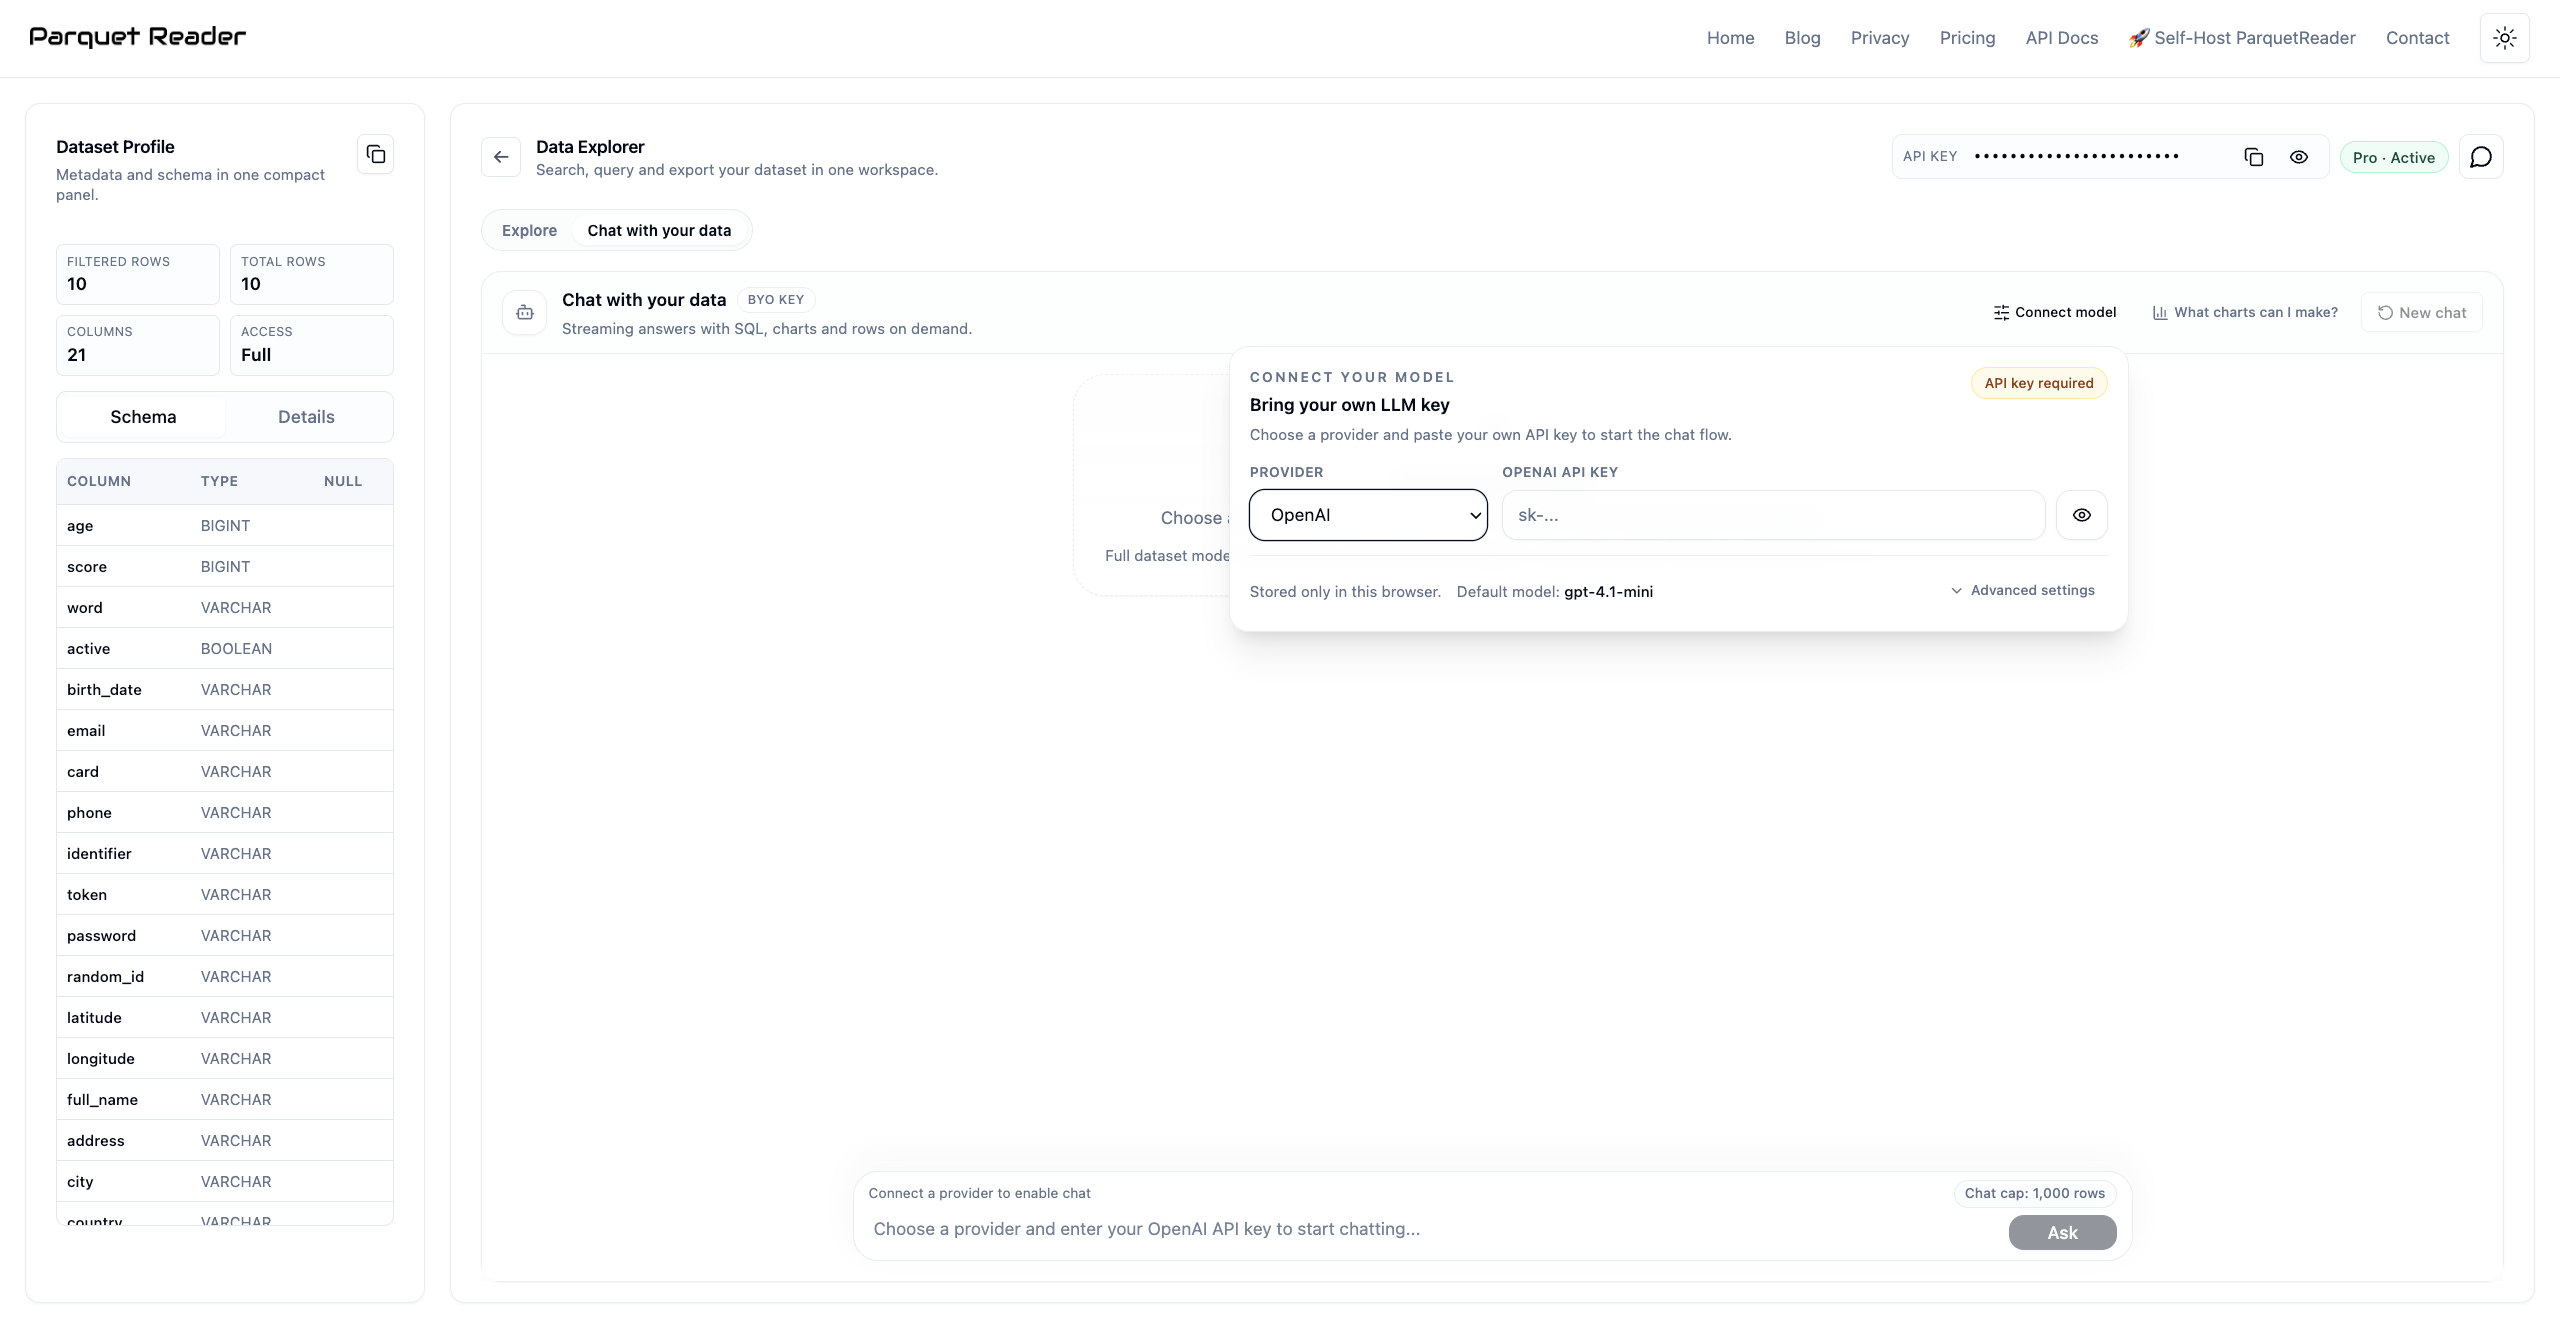
Task: Open the API Docs link
Action: pos(2062,37)
